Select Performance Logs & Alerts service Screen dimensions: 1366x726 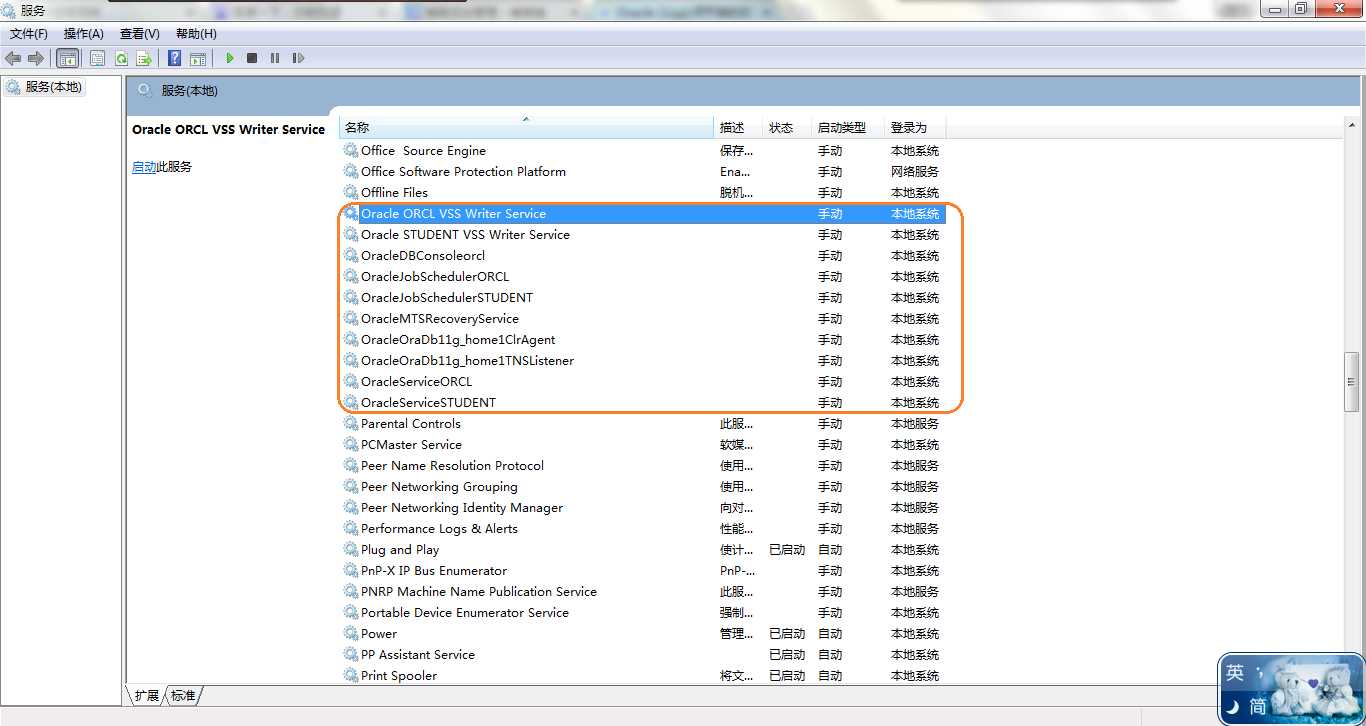coord(643,528)
